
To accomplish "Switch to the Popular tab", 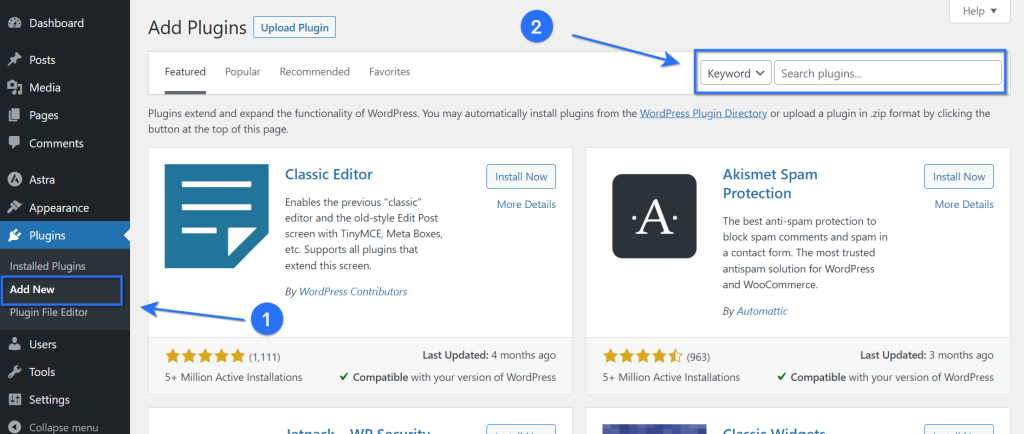I will tap(242, 72).
